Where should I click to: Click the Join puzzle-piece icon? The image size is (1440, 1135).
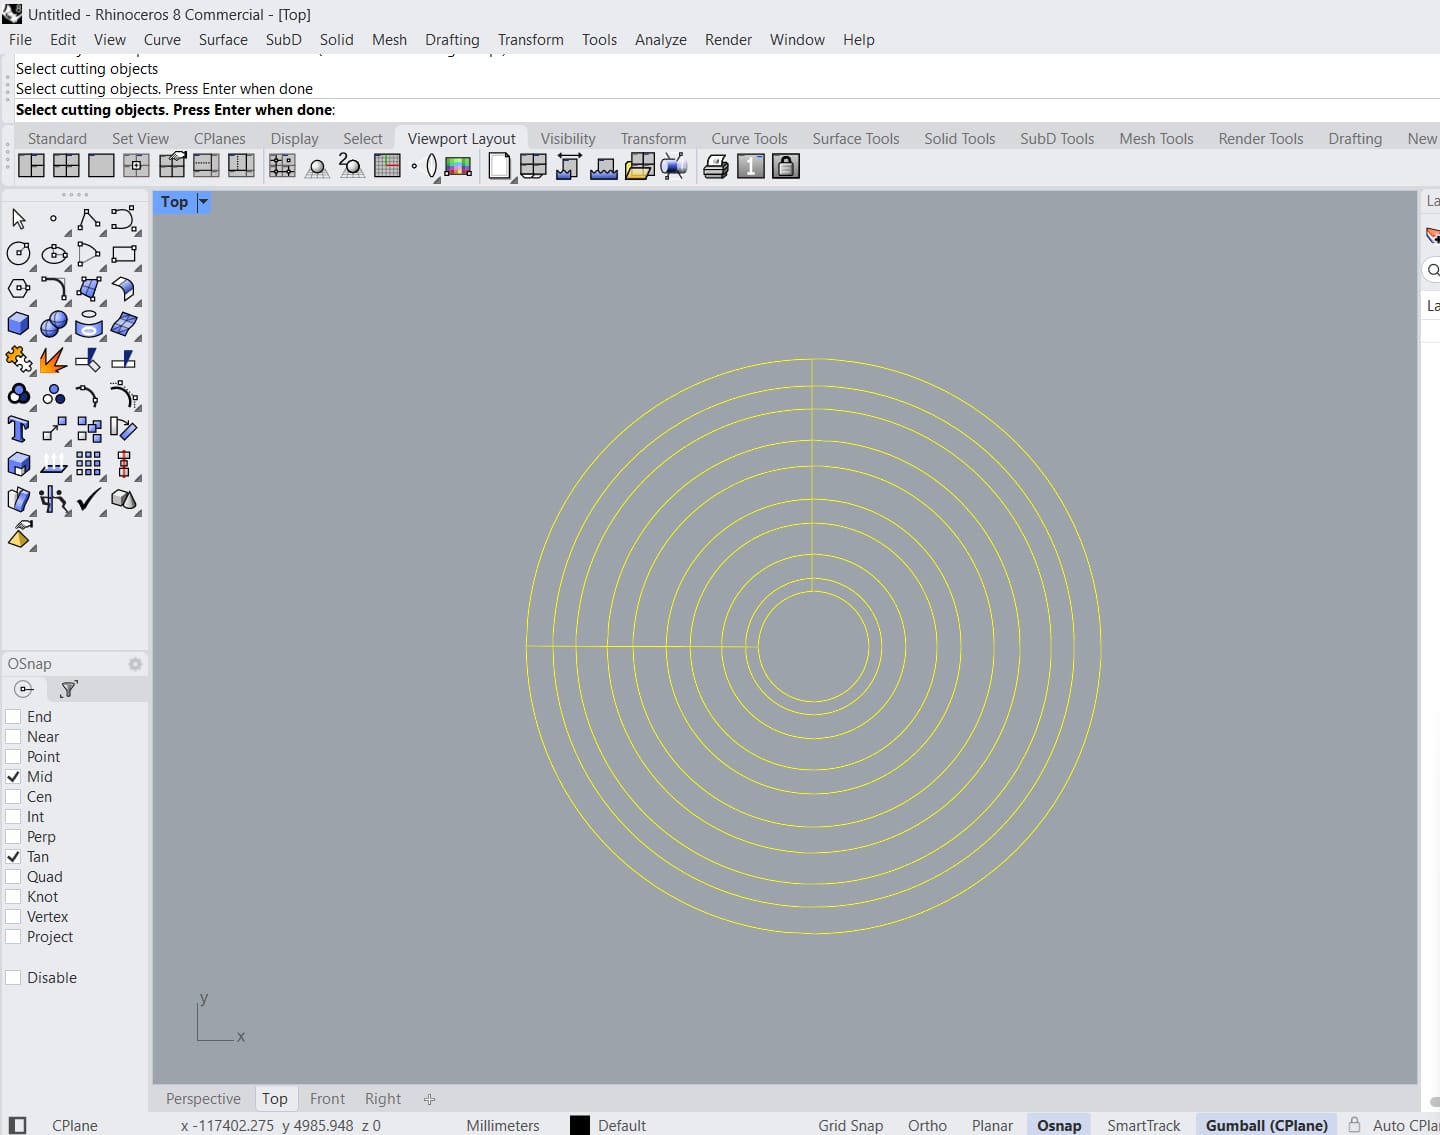coord(18,360)
